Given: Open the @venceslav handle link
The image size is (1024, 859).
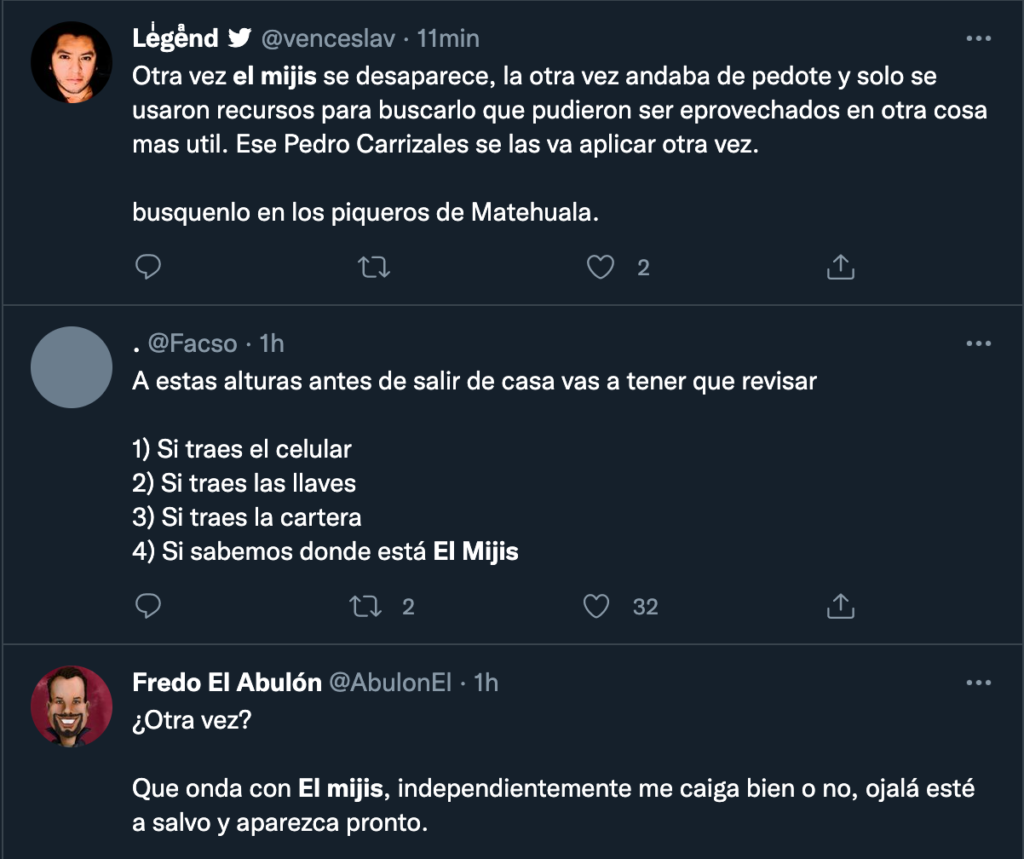Looking at the screenshot, I should (327, 39).
